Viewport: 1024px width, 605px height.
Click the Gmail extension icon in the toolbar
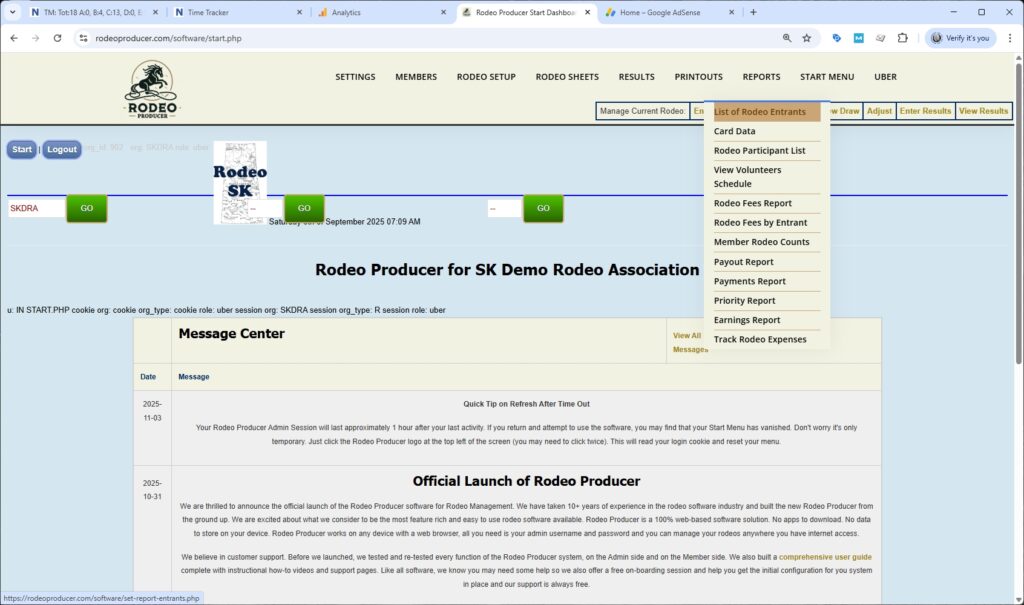click(x=860, y=37)
